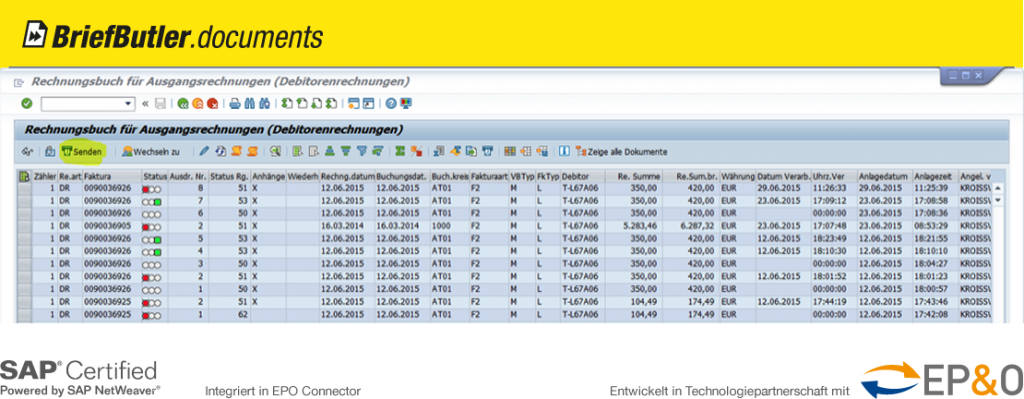The height and width of the screenshot is (399, 1024).
Task: Click the filter funnel icon
Action: (361, 152)
